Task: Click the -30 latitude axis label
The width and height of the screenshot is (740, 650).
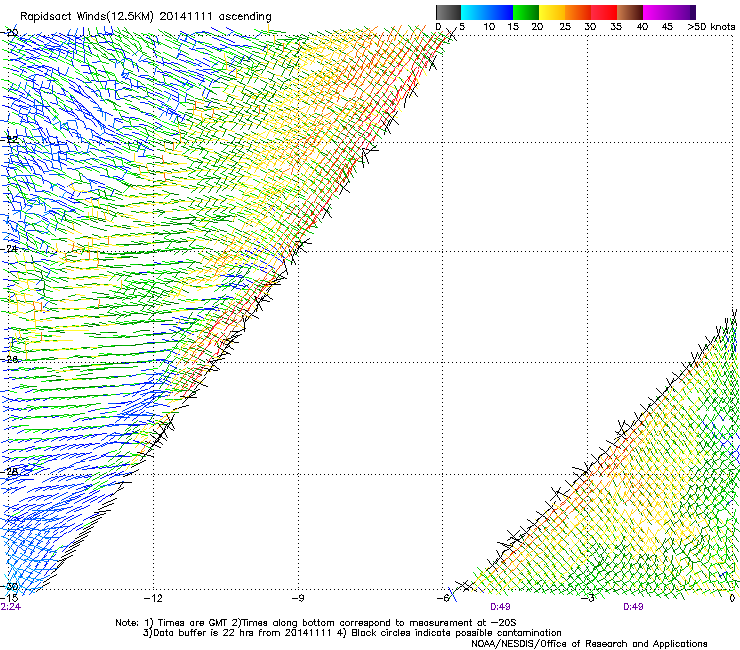Action: click(10, 586)
